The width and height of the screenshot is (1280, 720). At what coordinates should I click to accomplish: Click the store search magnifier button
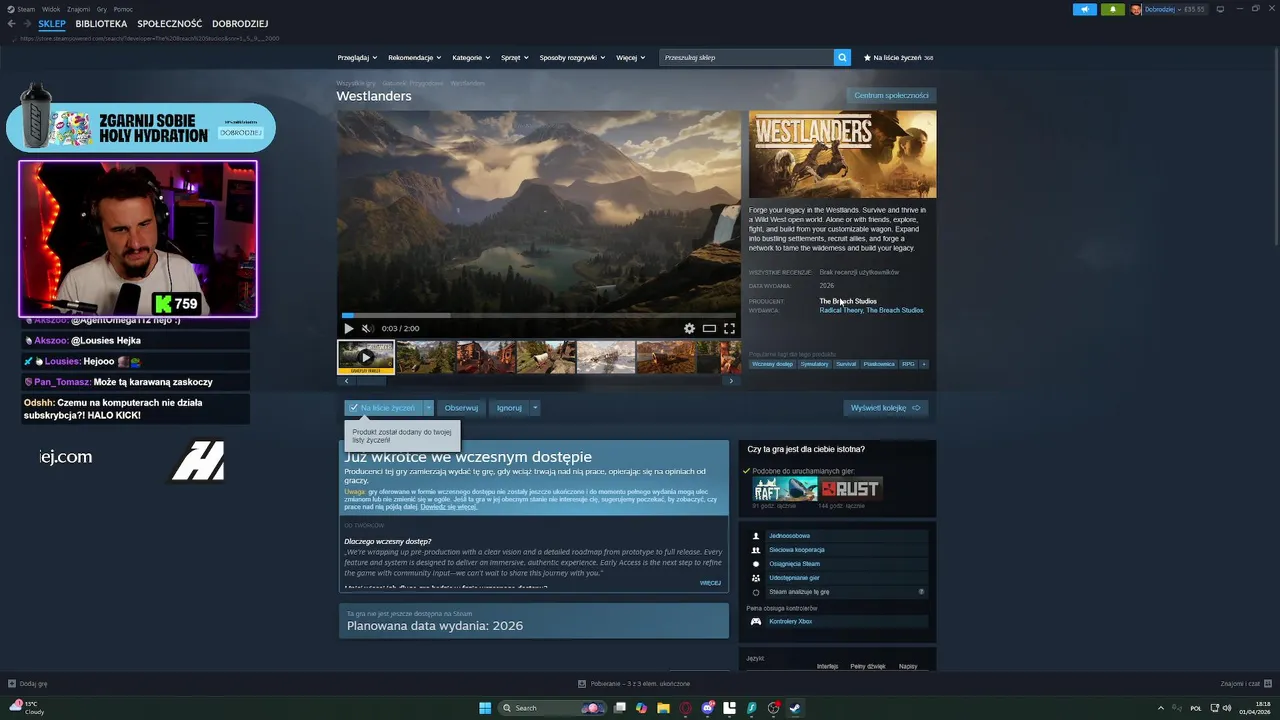[842, 58]
